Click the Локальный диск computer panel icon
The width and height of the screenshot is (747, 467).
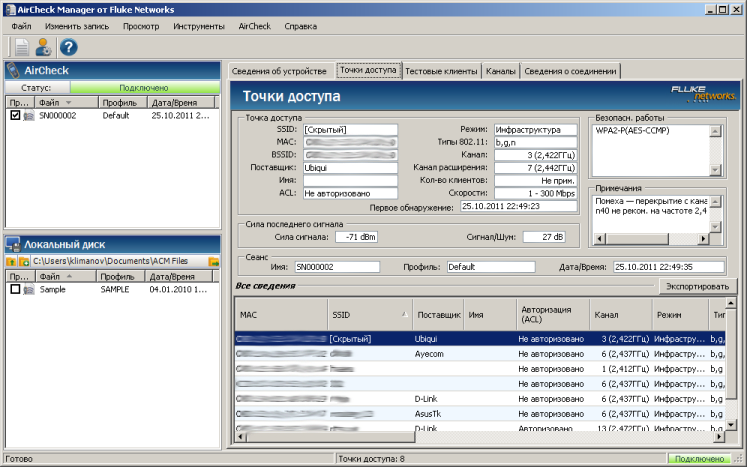click(13, 244)
